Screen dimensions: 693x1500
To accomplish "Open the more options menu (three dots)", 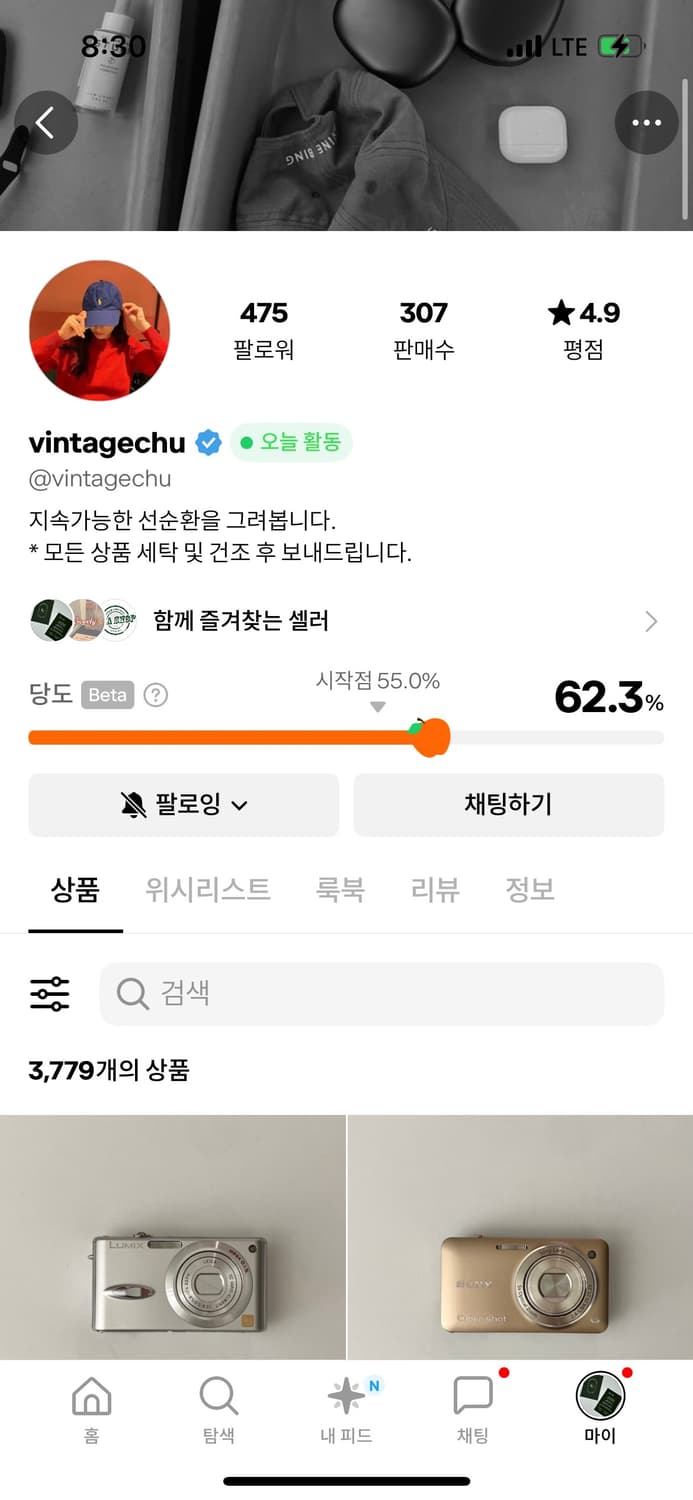I will [646, 123].
